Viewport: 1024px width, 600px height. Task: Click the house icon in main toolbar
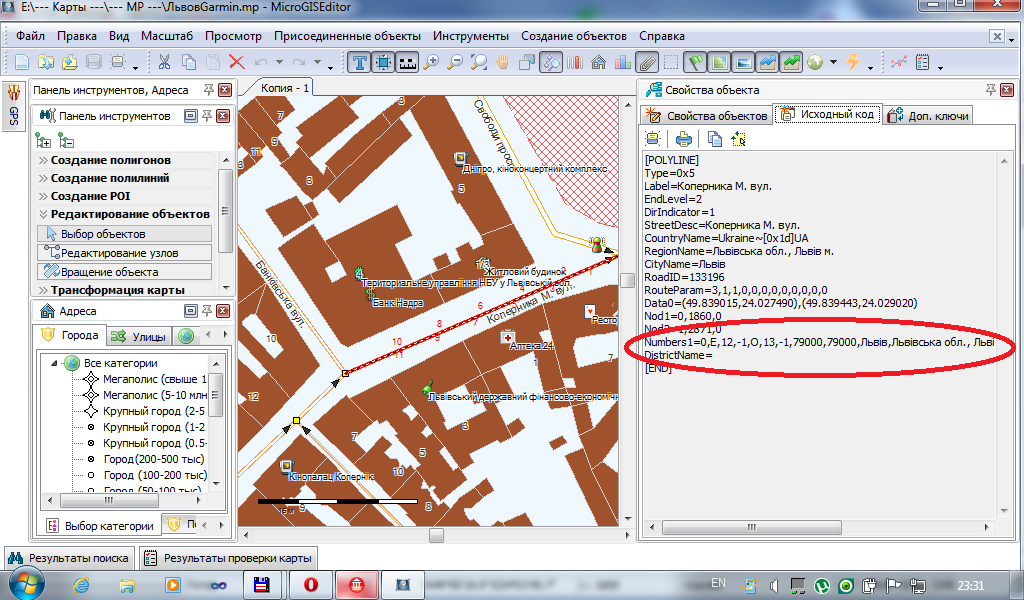coord(599,62)
